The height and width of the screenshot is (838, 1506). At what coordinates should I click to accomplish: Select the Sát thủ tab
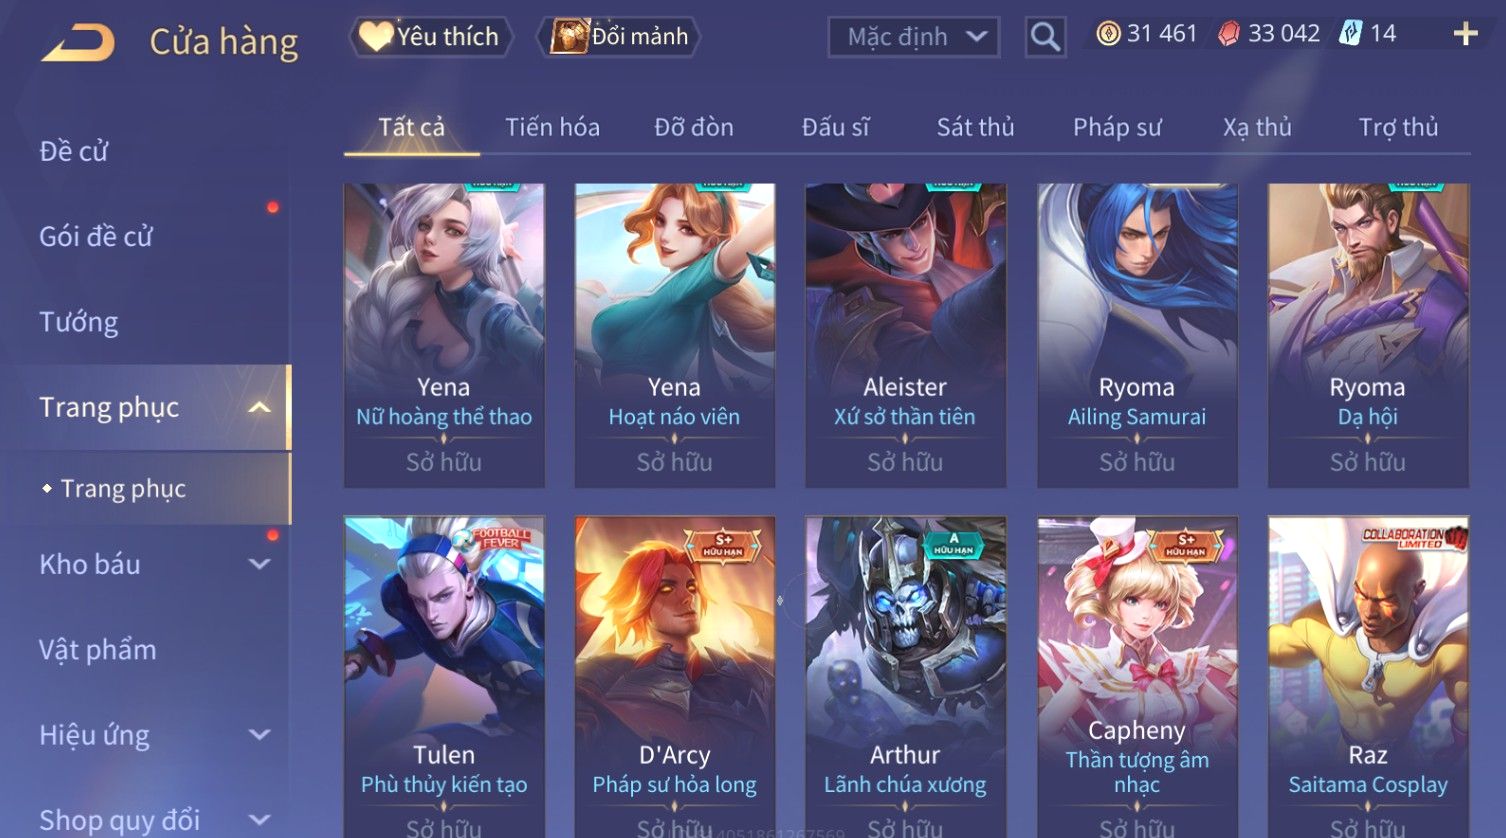pyautogui.click(x=975, y=127)
